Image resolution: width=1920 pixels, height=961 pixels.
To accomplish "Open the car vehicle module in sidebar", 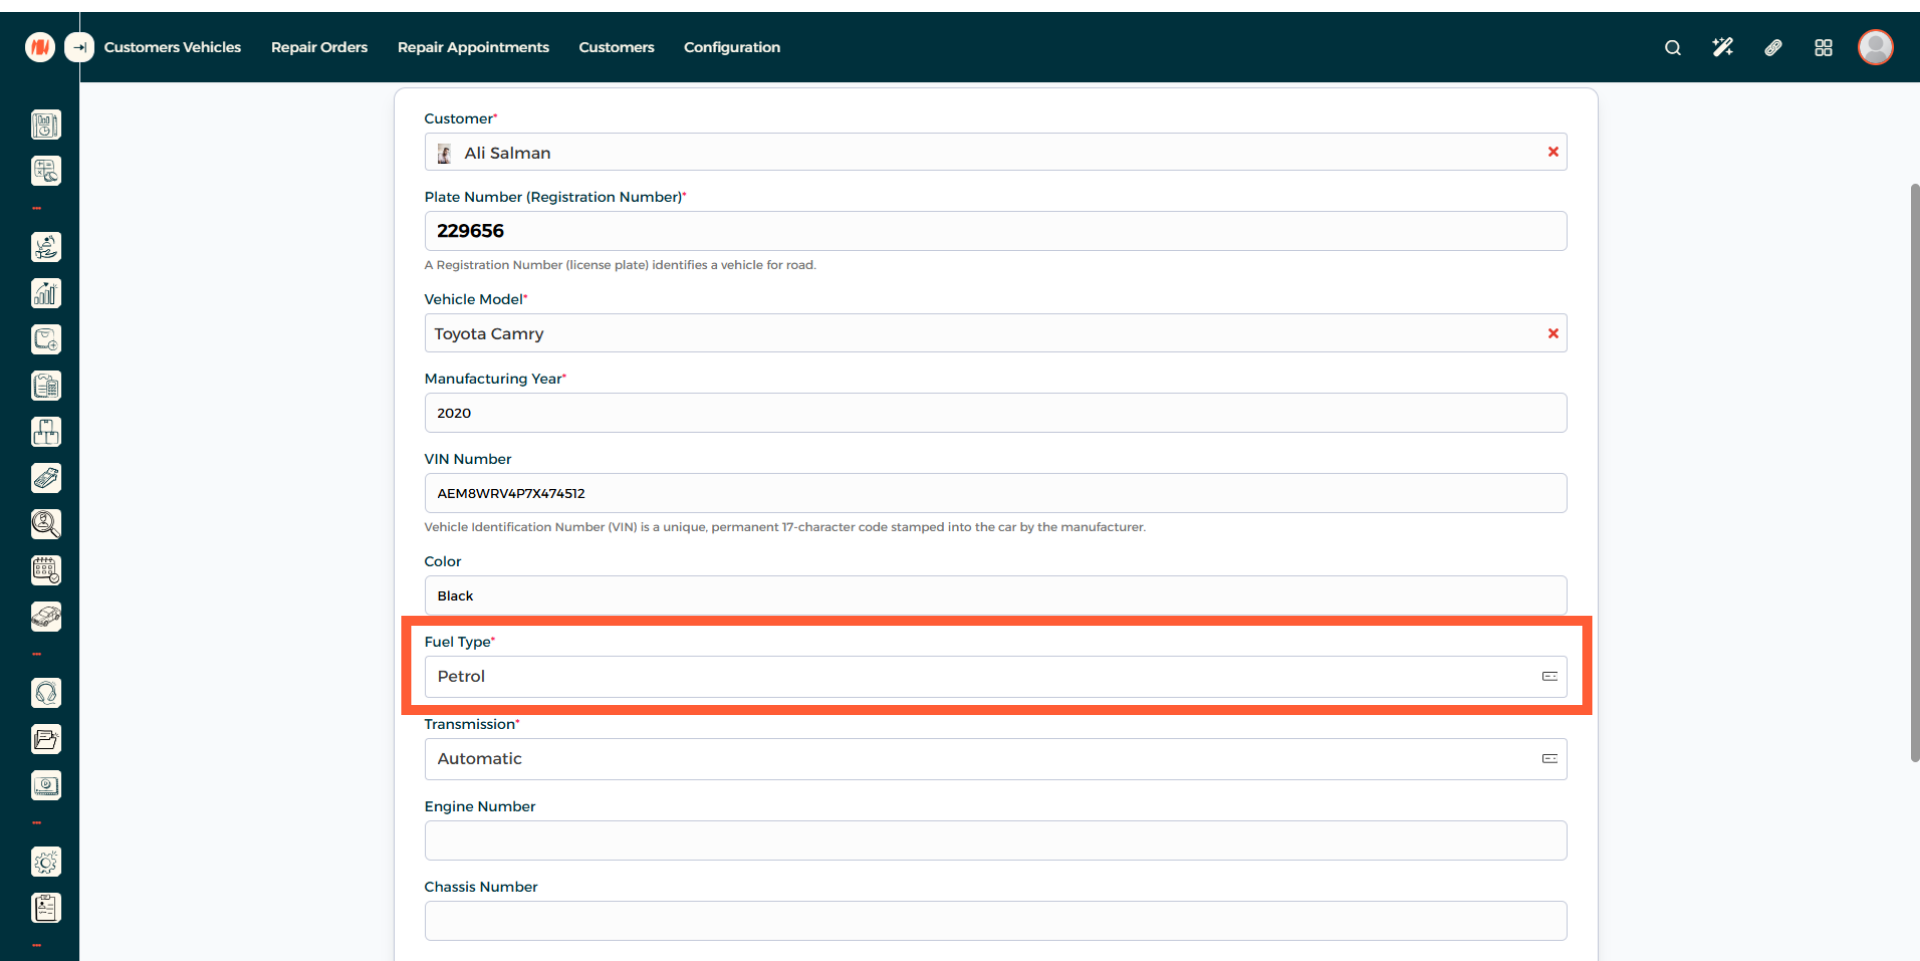I will 46,616.
